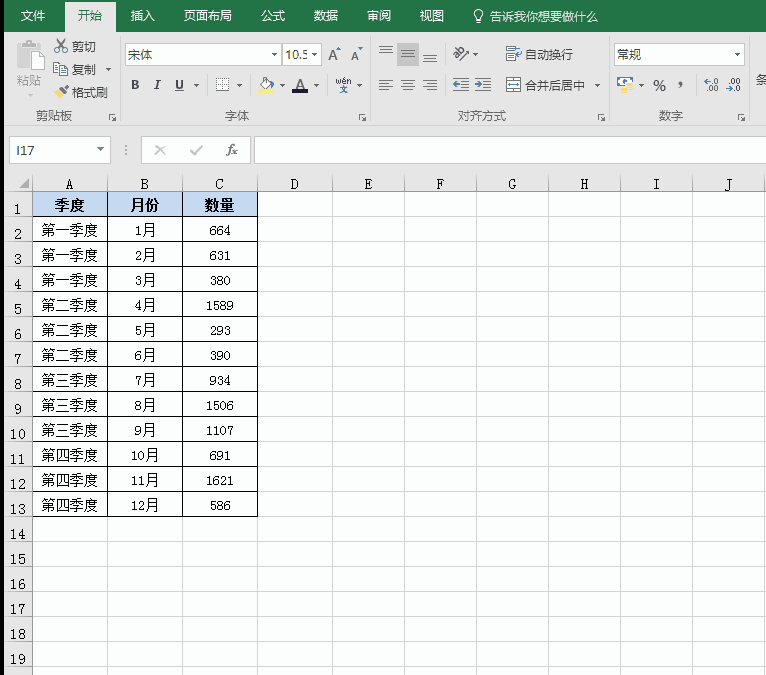Click the middle align icon
The image size is (766, 675).
coord(407,54)
